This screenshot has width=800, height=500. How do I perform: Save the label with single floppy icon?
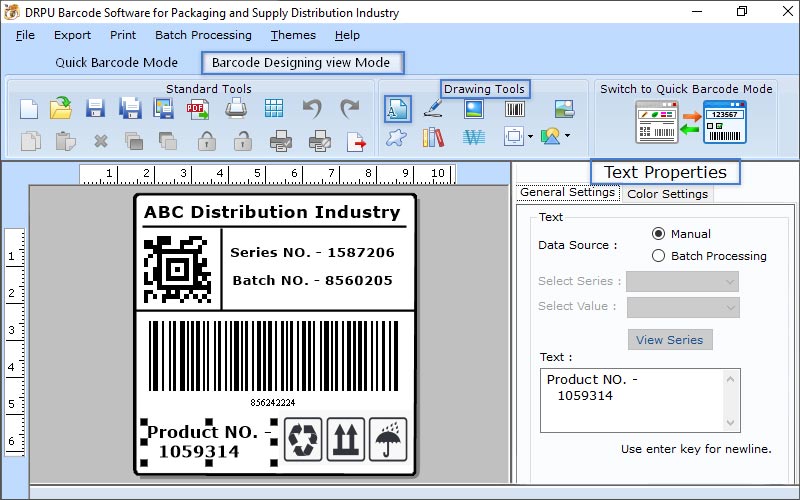tap(95, 109)
